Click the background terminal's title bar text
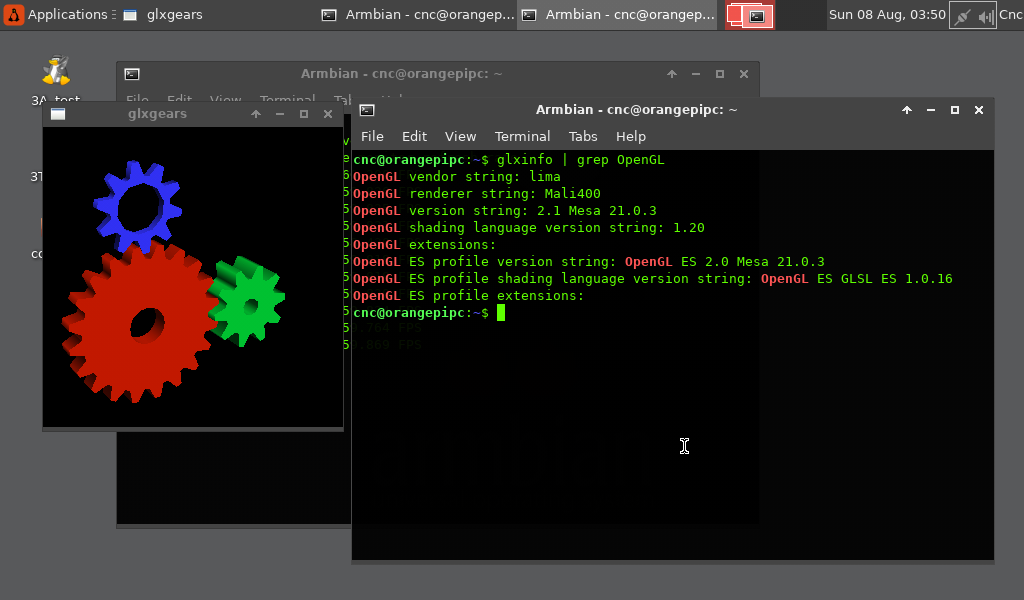This screenshot has width=1024, height=600. click(402, 74)
